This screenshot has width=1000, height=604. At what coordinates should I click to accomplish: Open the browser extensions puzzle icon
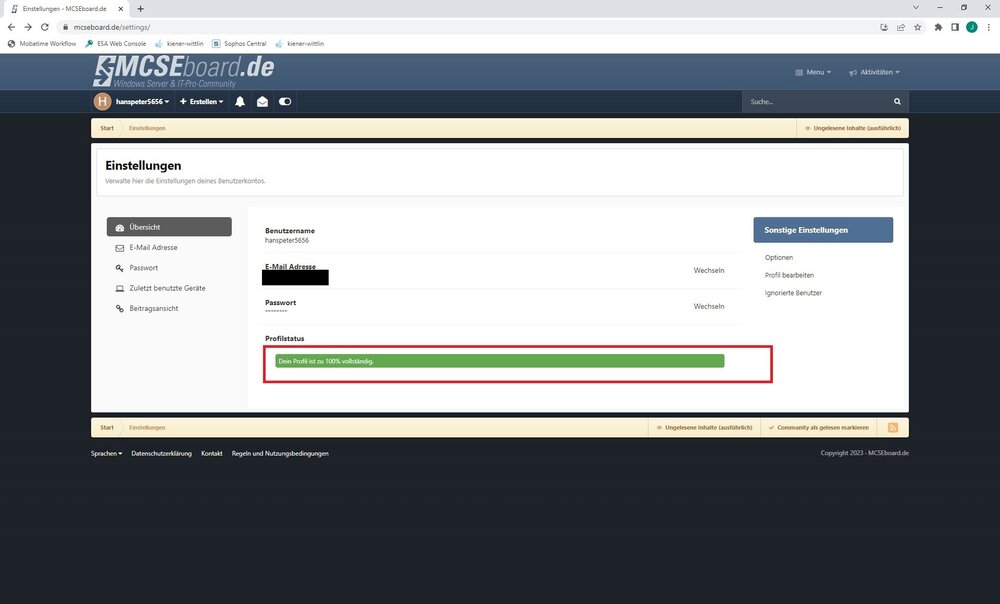coord(938,27)
